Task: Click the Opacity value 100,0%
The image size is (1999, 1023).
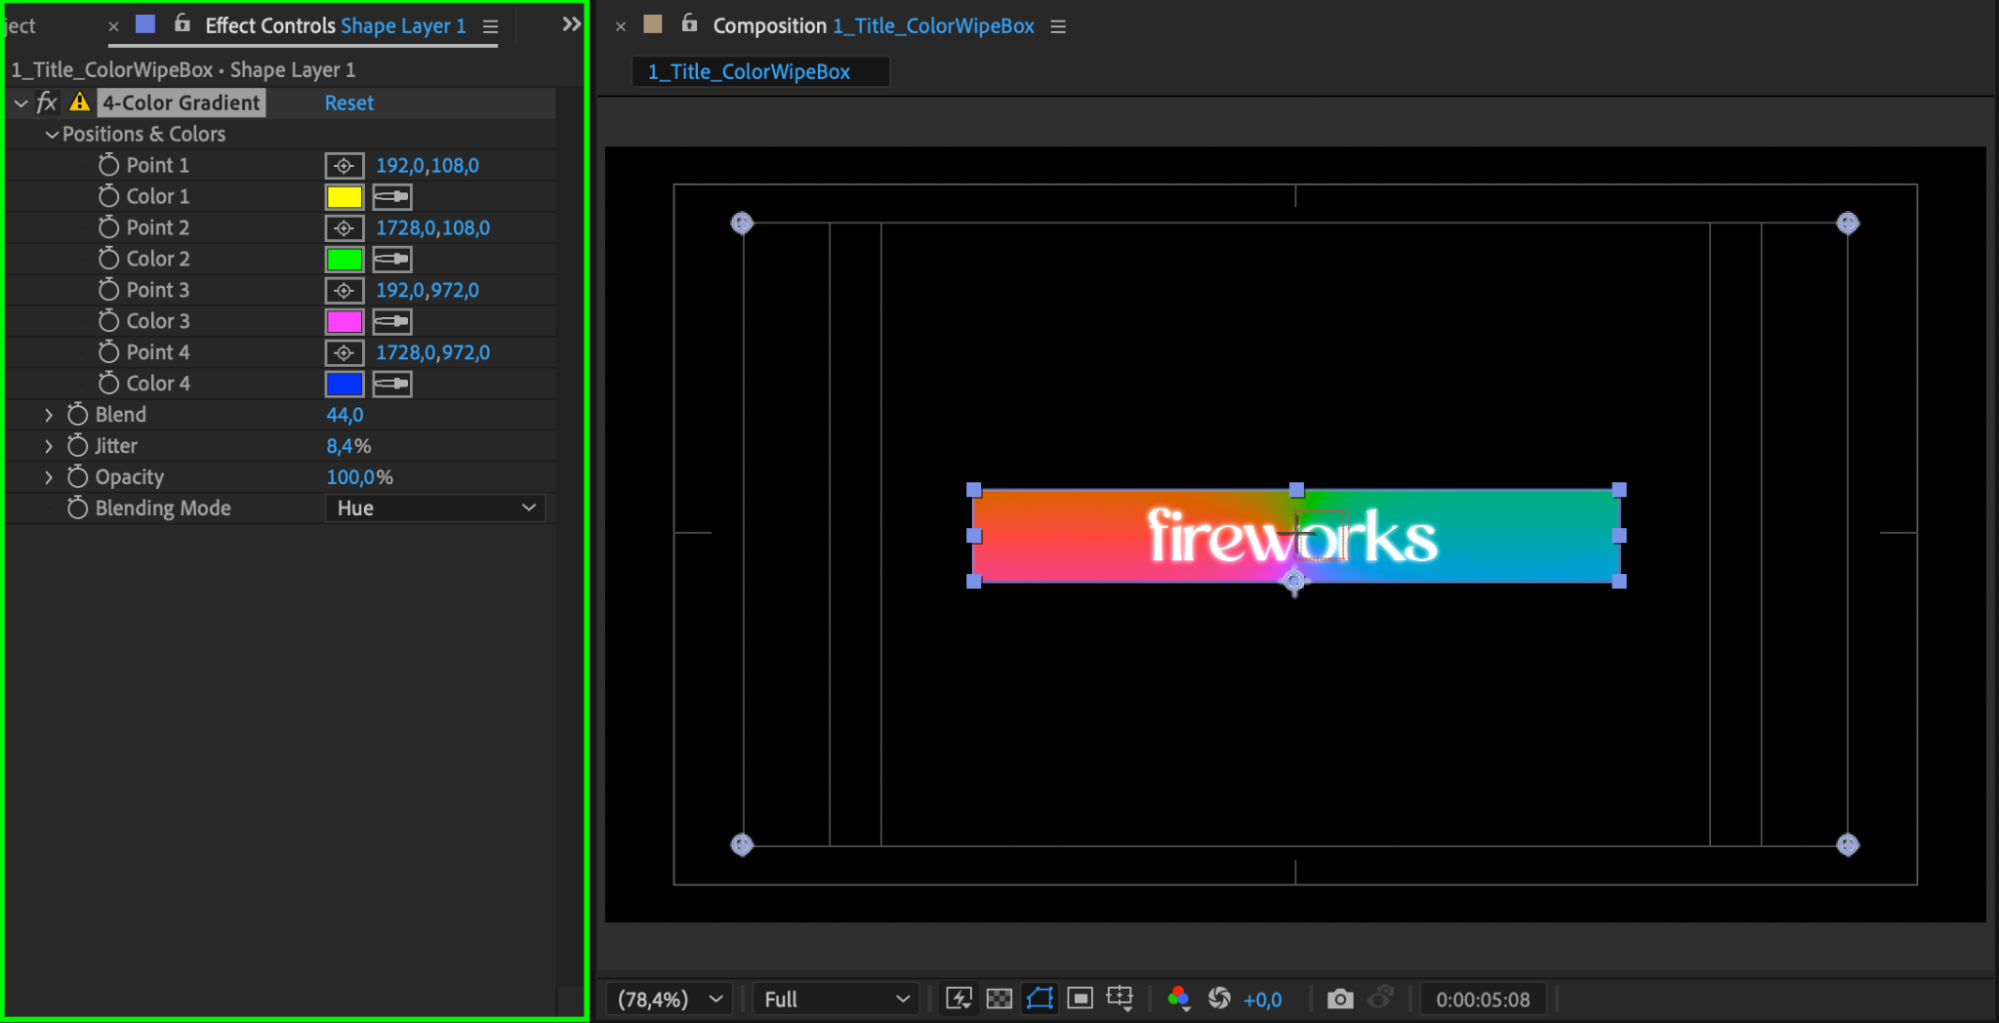Action: coord(359,477)
